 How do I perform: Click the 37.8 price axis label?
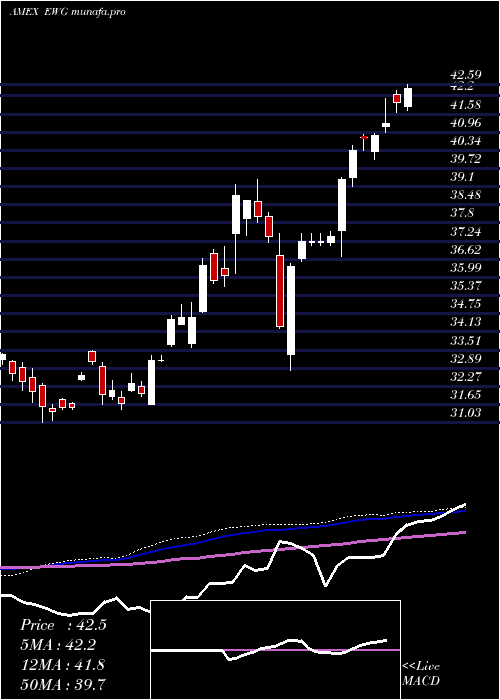coord(461,213)
